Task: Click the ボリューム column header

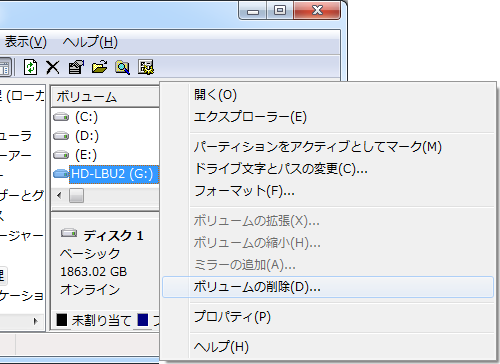Action: (105, 97)
